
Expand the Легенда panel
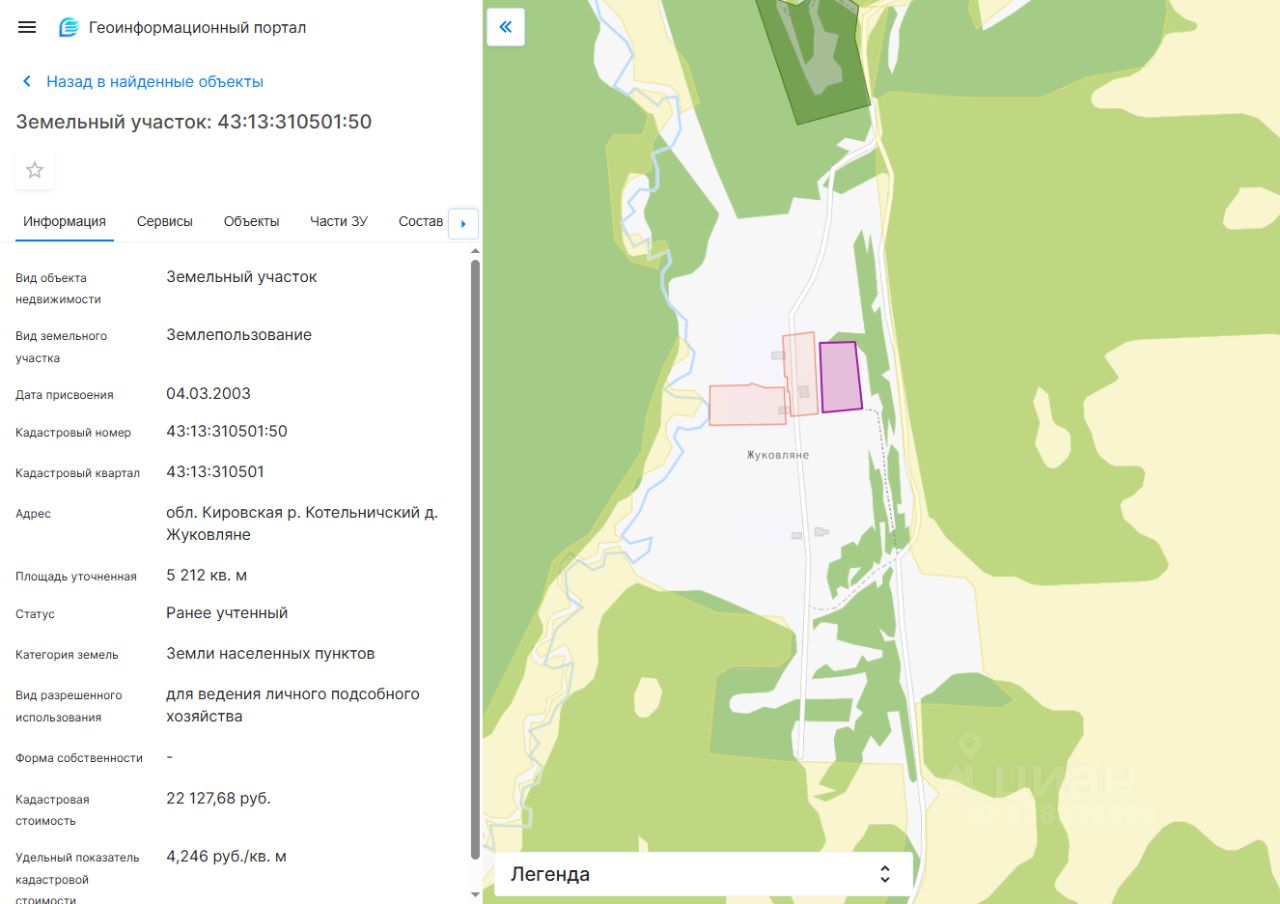[703, 874]
